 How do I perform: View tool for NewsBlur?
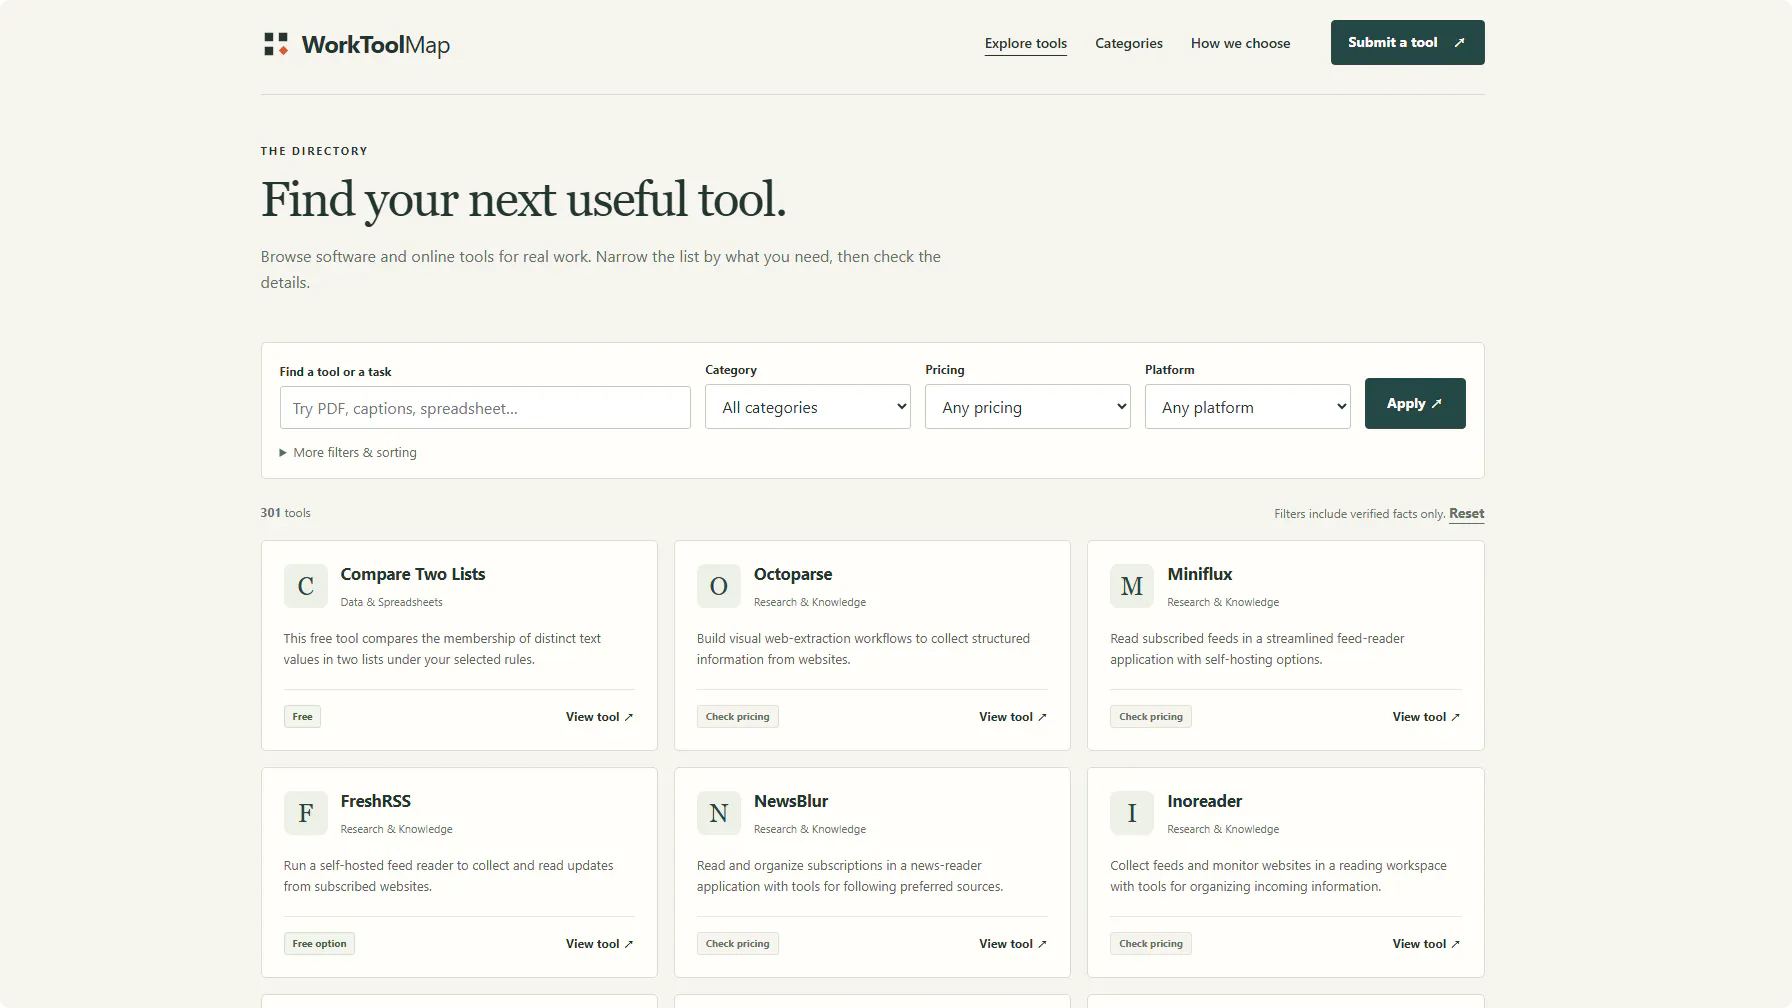coord(1013,944)
